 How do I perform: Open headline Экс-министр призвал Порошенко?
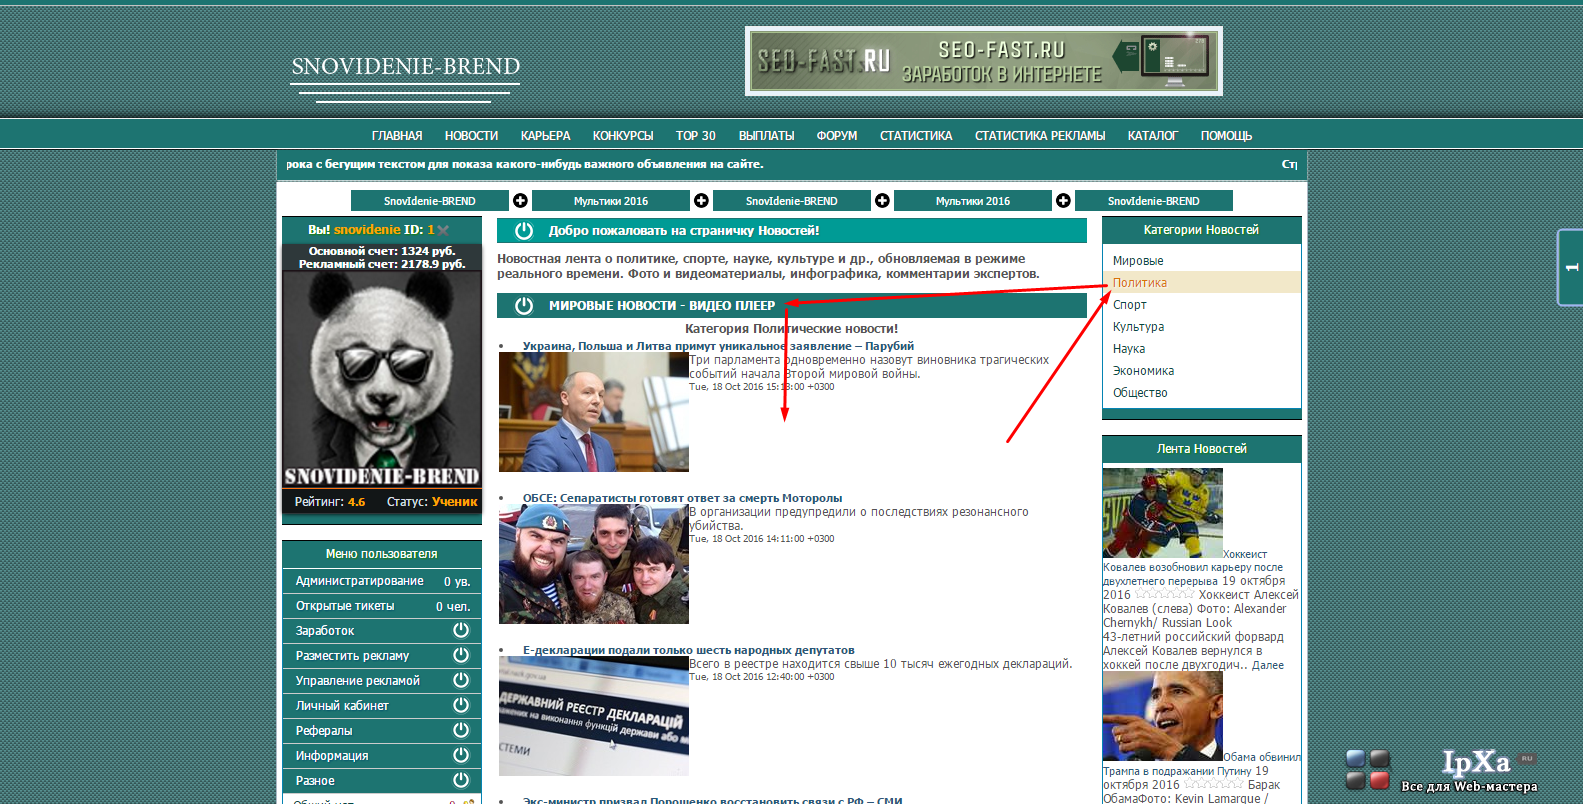tap(712, 800)
